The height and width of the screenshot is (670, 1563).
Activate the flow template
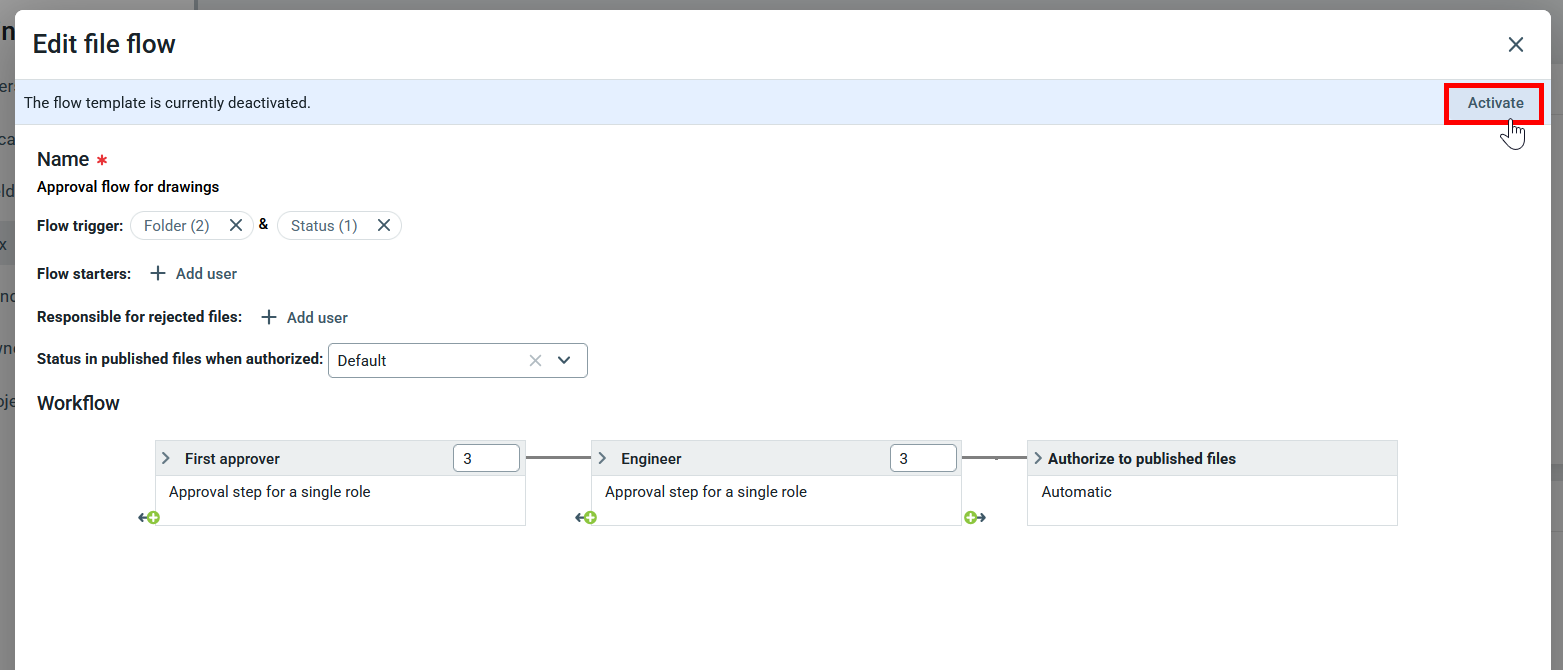(1494, 104)
